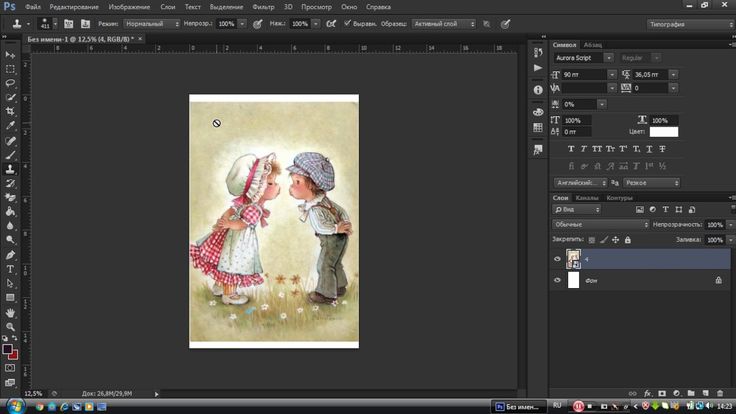
Task: Select the Hand tool
Action: click(x=10, y=313)
